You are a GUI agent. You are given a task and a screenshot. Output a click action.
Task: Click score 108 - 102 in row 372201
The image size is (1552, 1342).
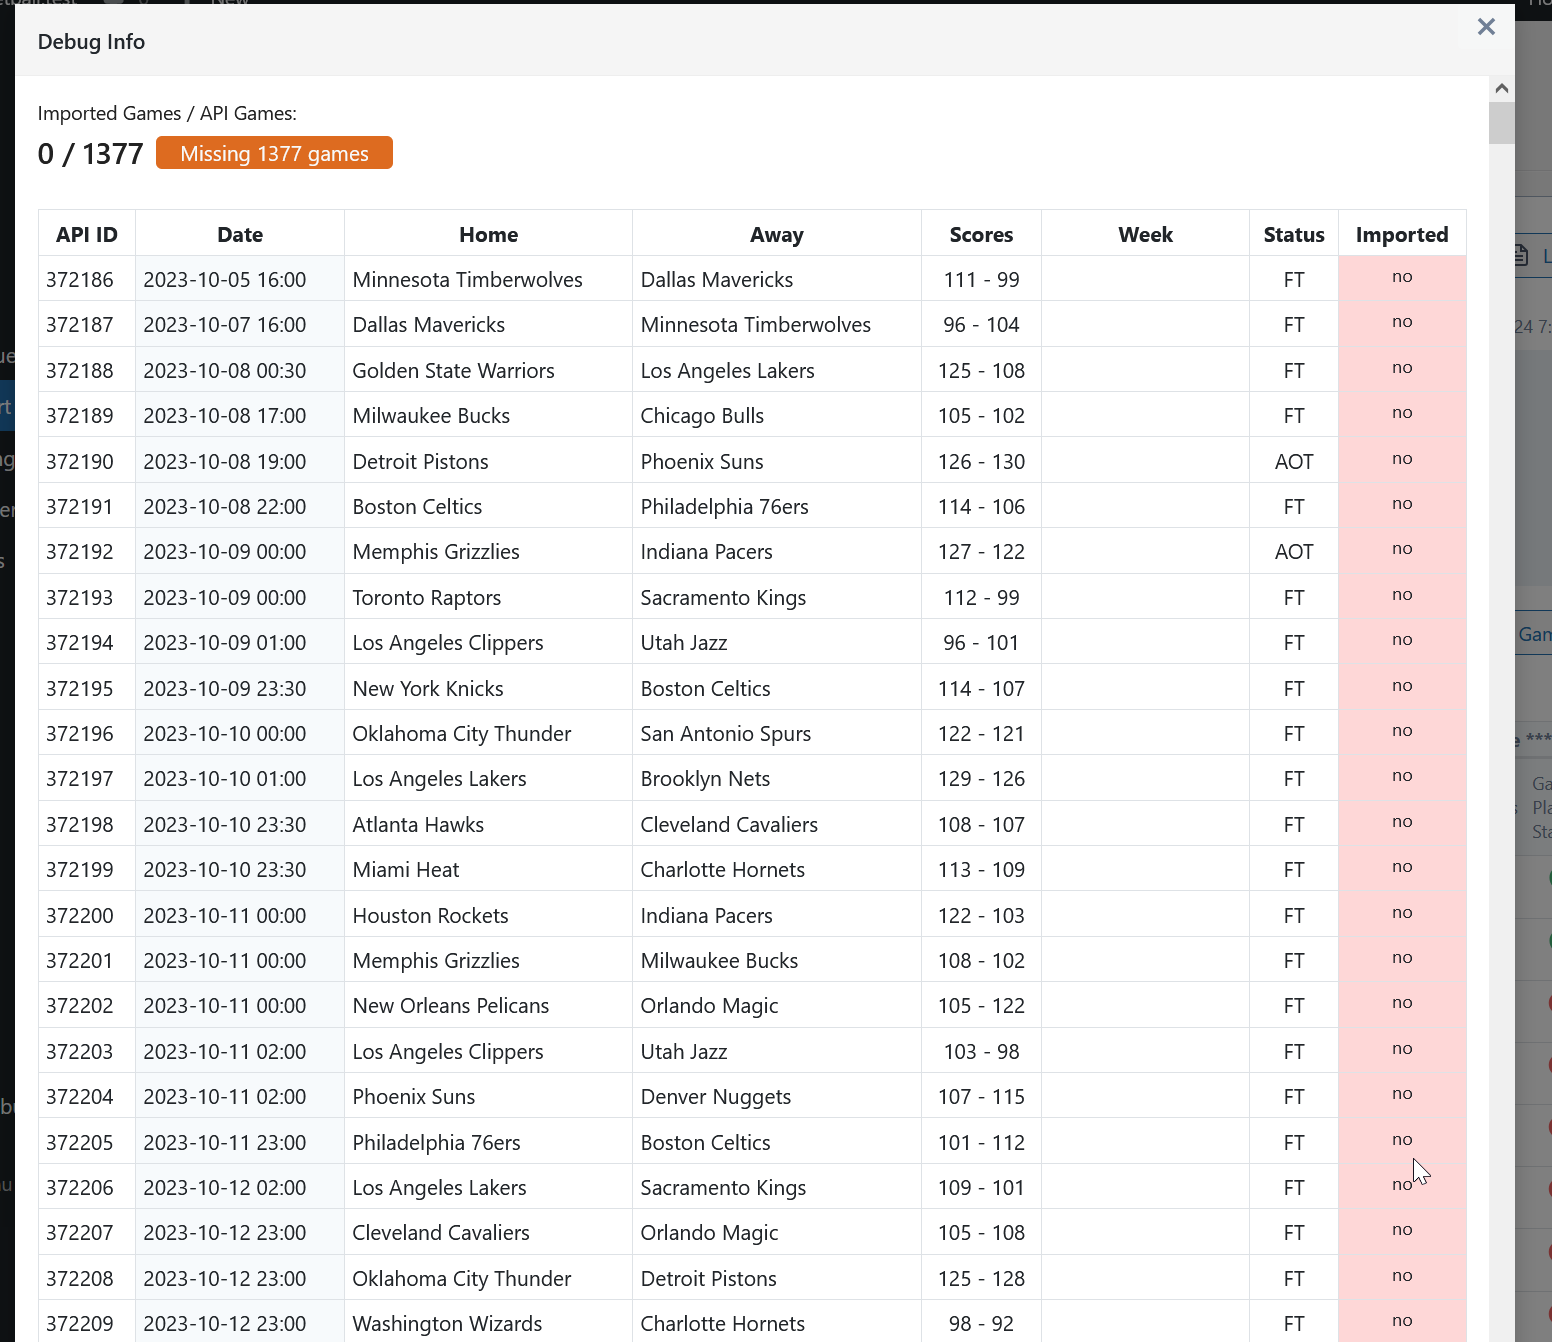(x=981, y=961)
